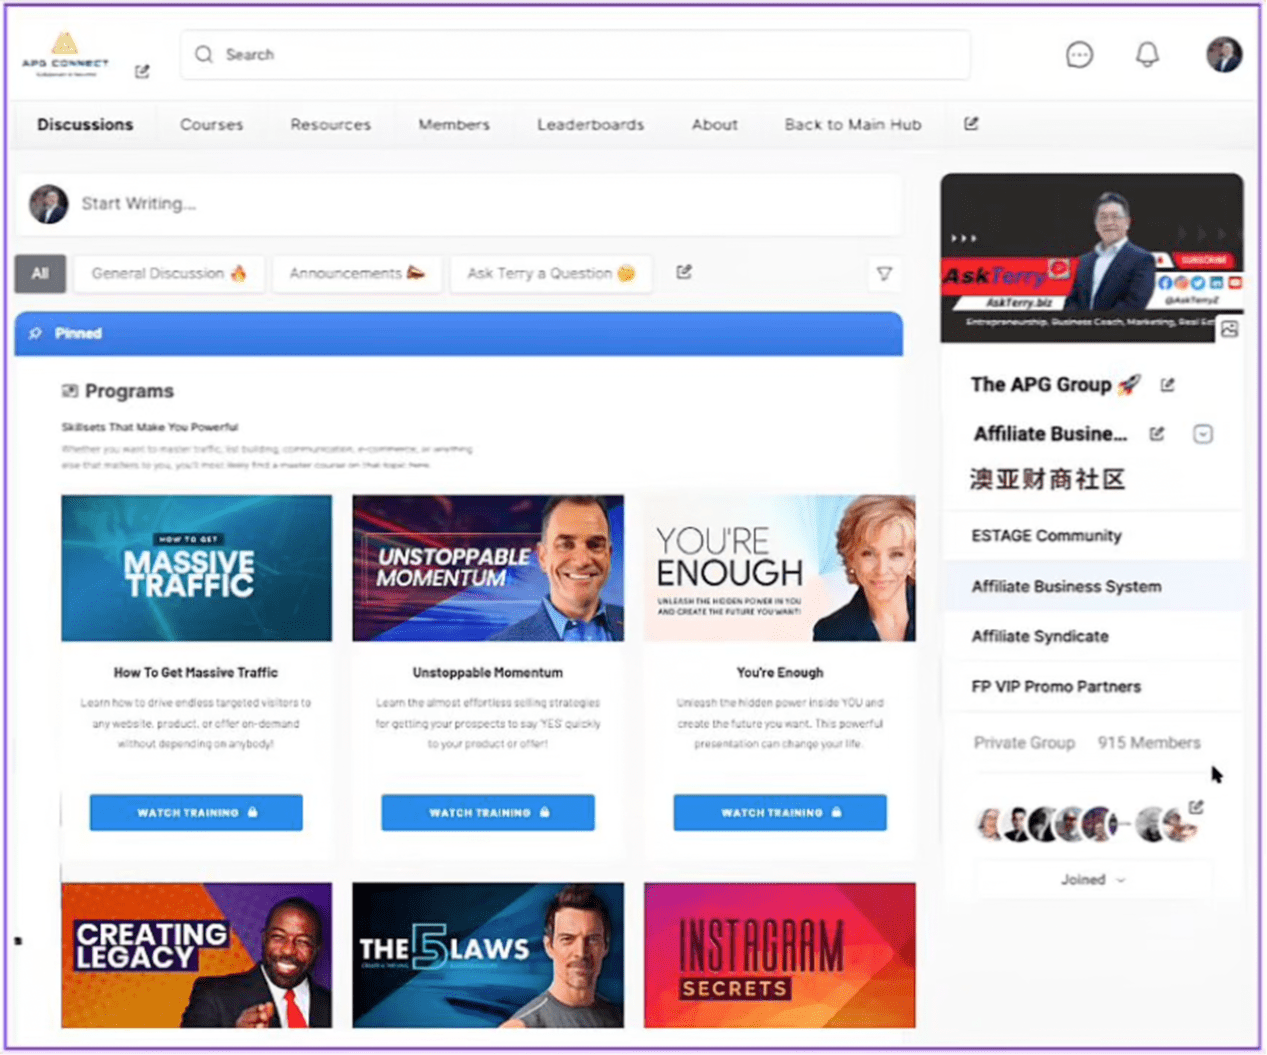
Task: Expand the dropdown beside Affiliate Busine...
Action: click(x=1203, y=434)
